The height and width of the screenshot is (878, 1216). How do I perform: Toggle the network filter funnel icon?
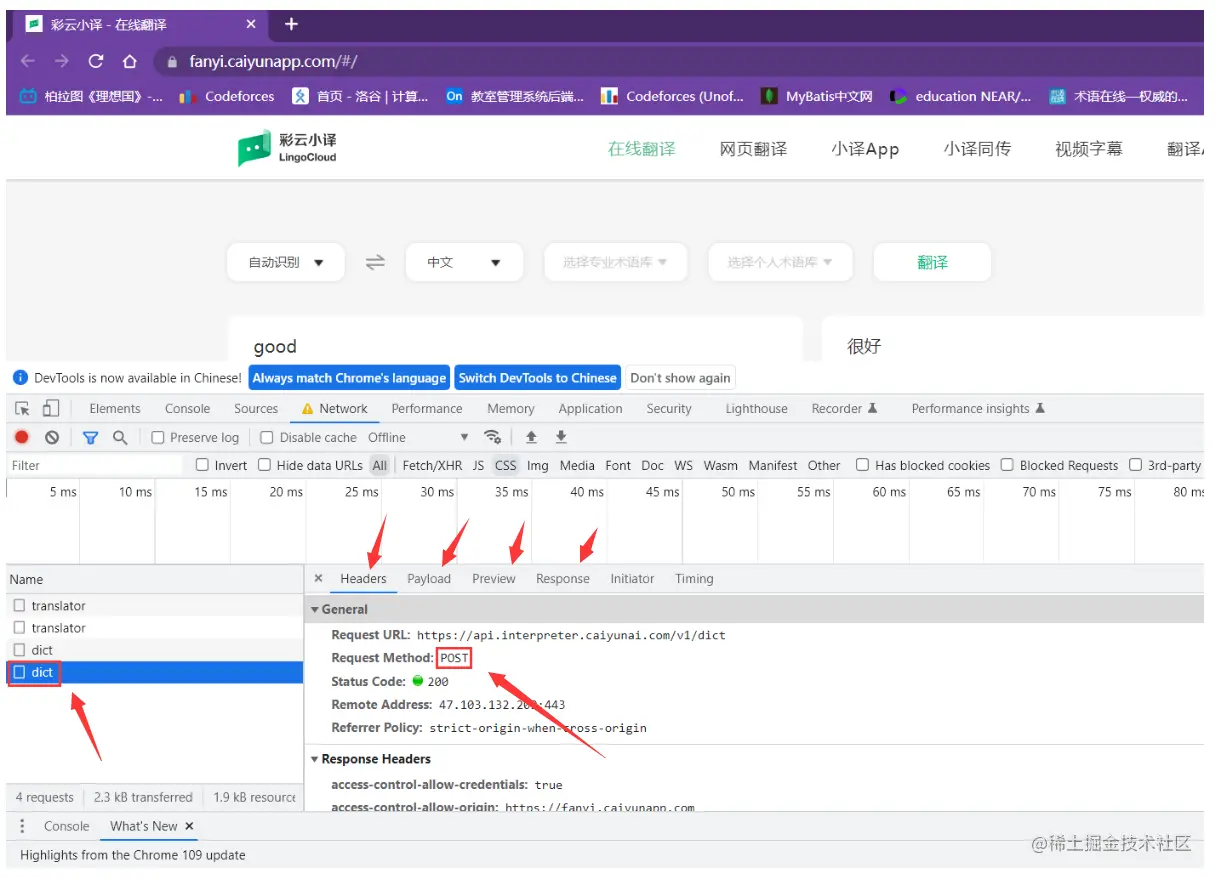(x=90, y=437)
